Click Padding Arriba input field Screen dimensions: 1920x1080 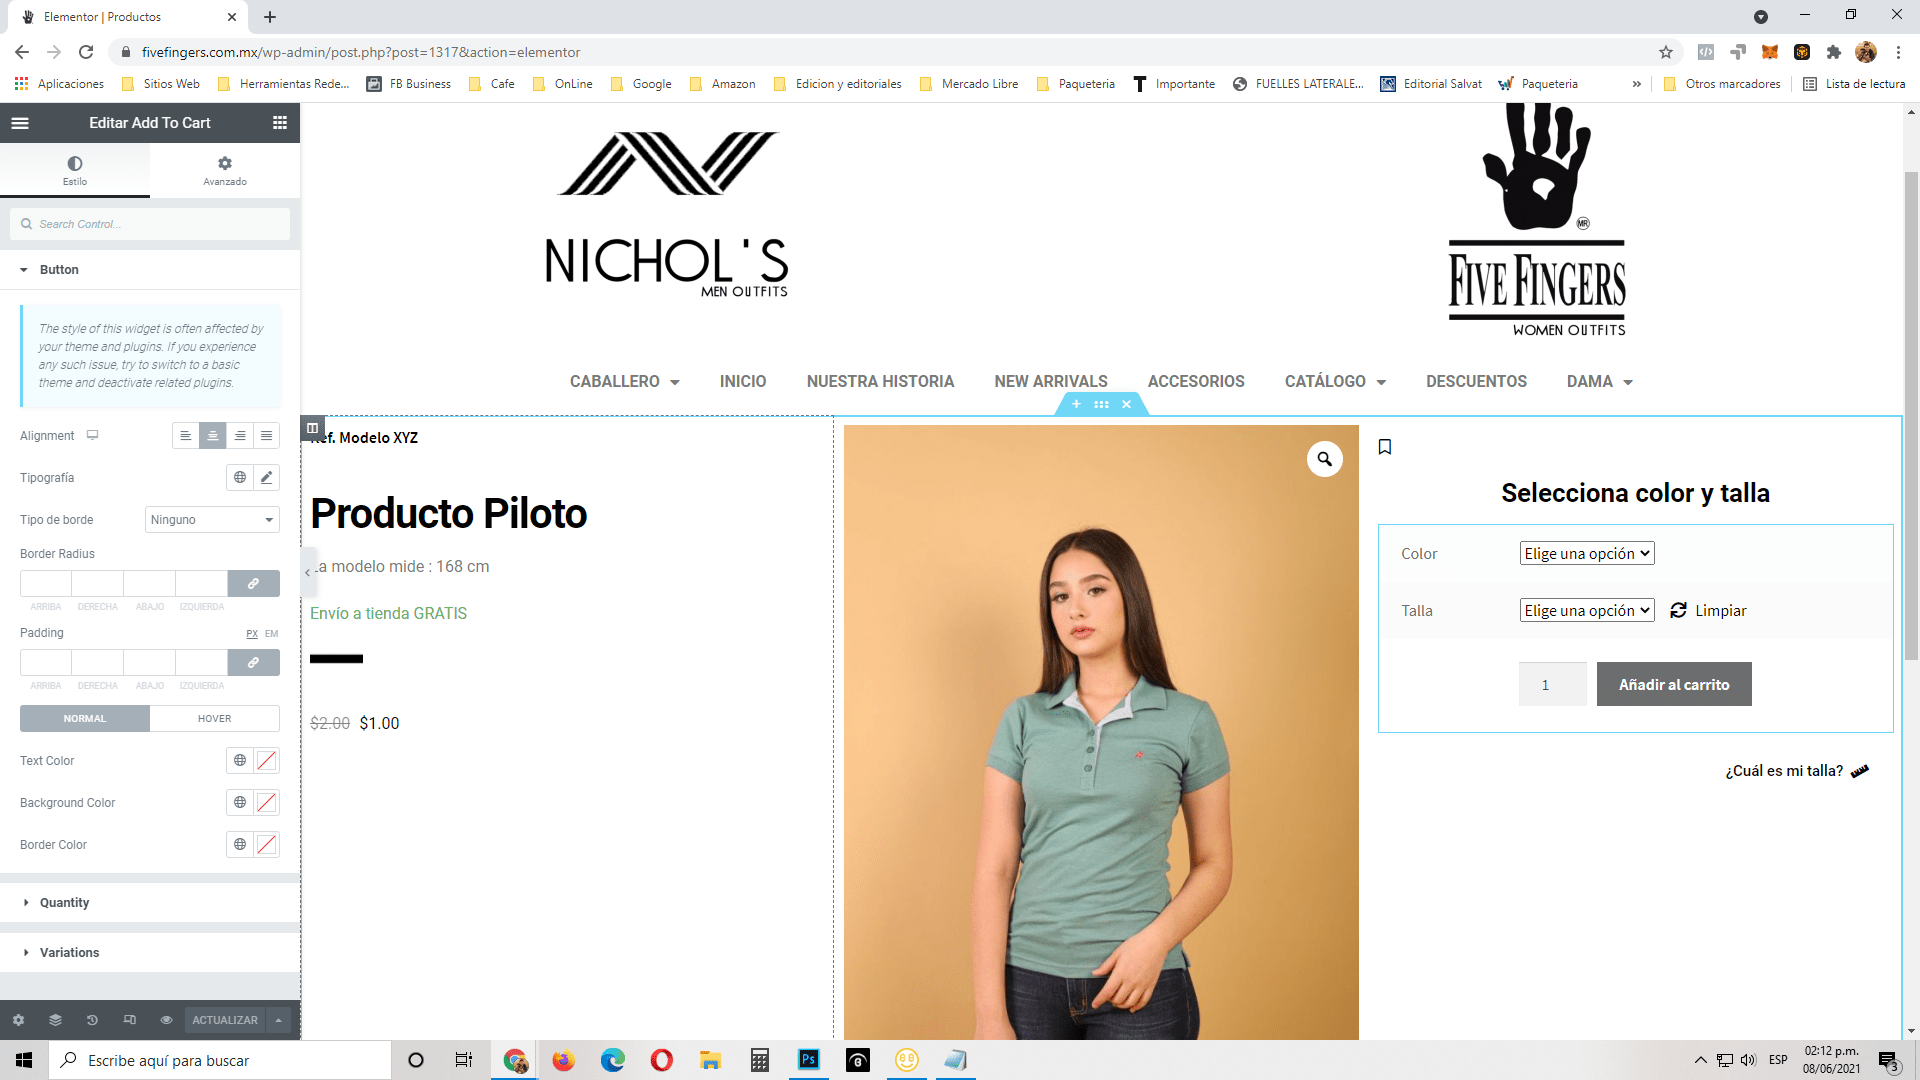[46, 662]
